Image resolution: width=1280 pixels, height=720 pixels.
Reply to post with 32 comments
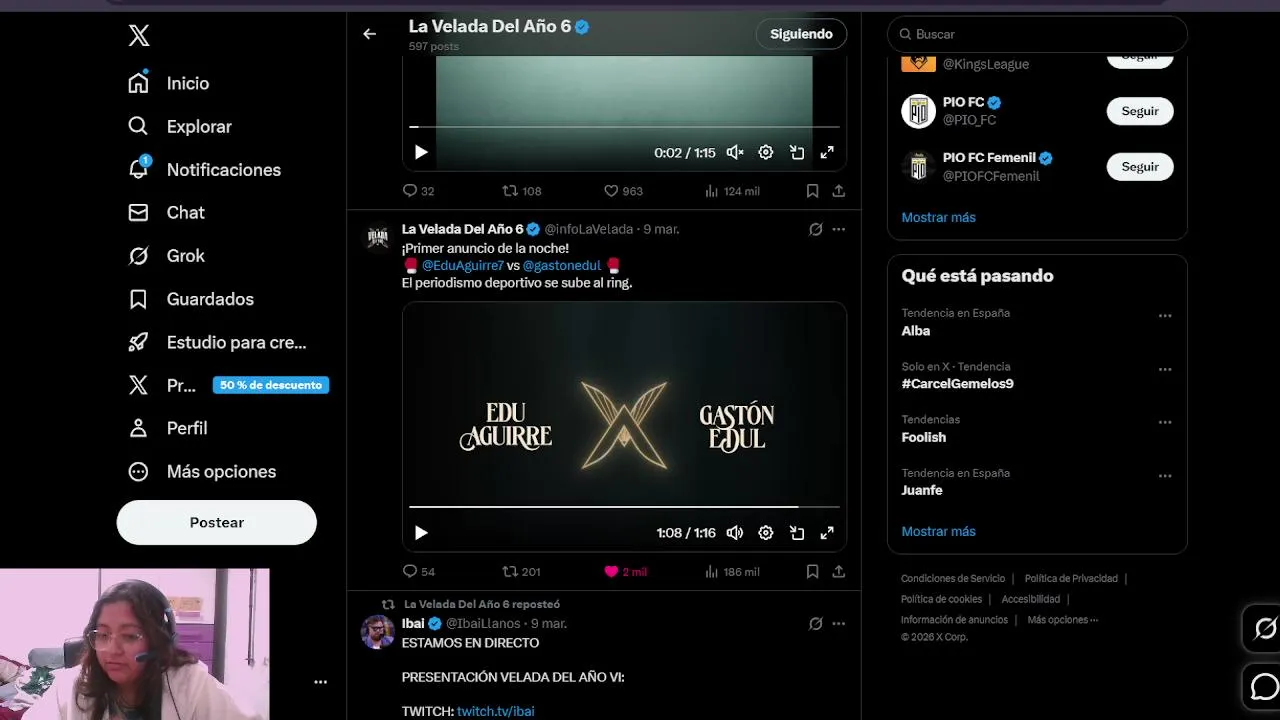coord(418,190)
